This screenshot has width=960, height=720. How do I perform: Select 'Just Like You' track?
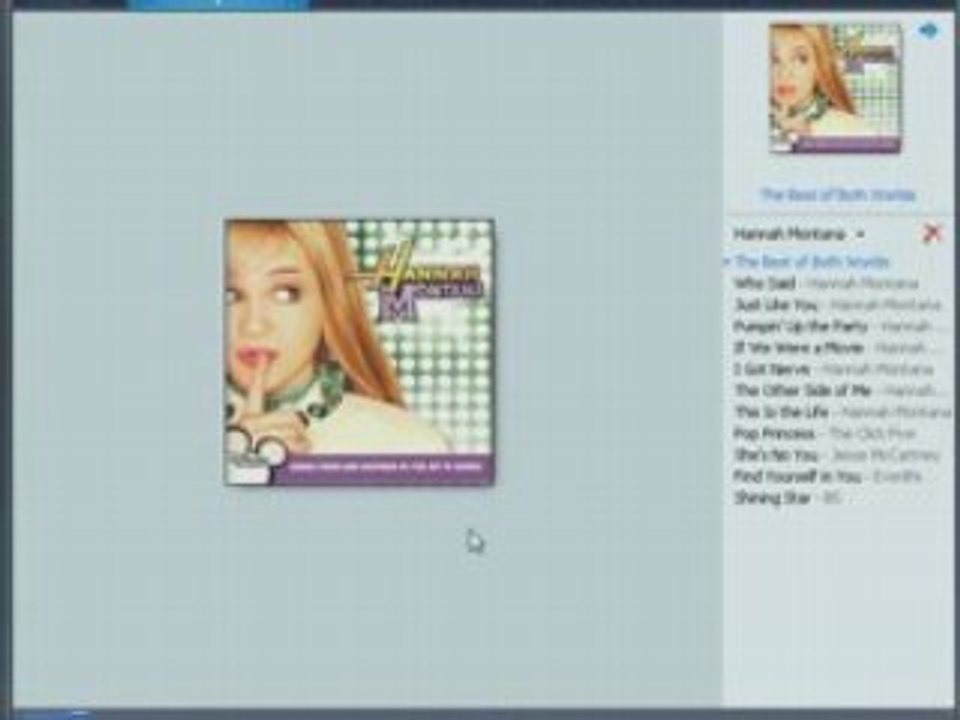pos(838,305)
